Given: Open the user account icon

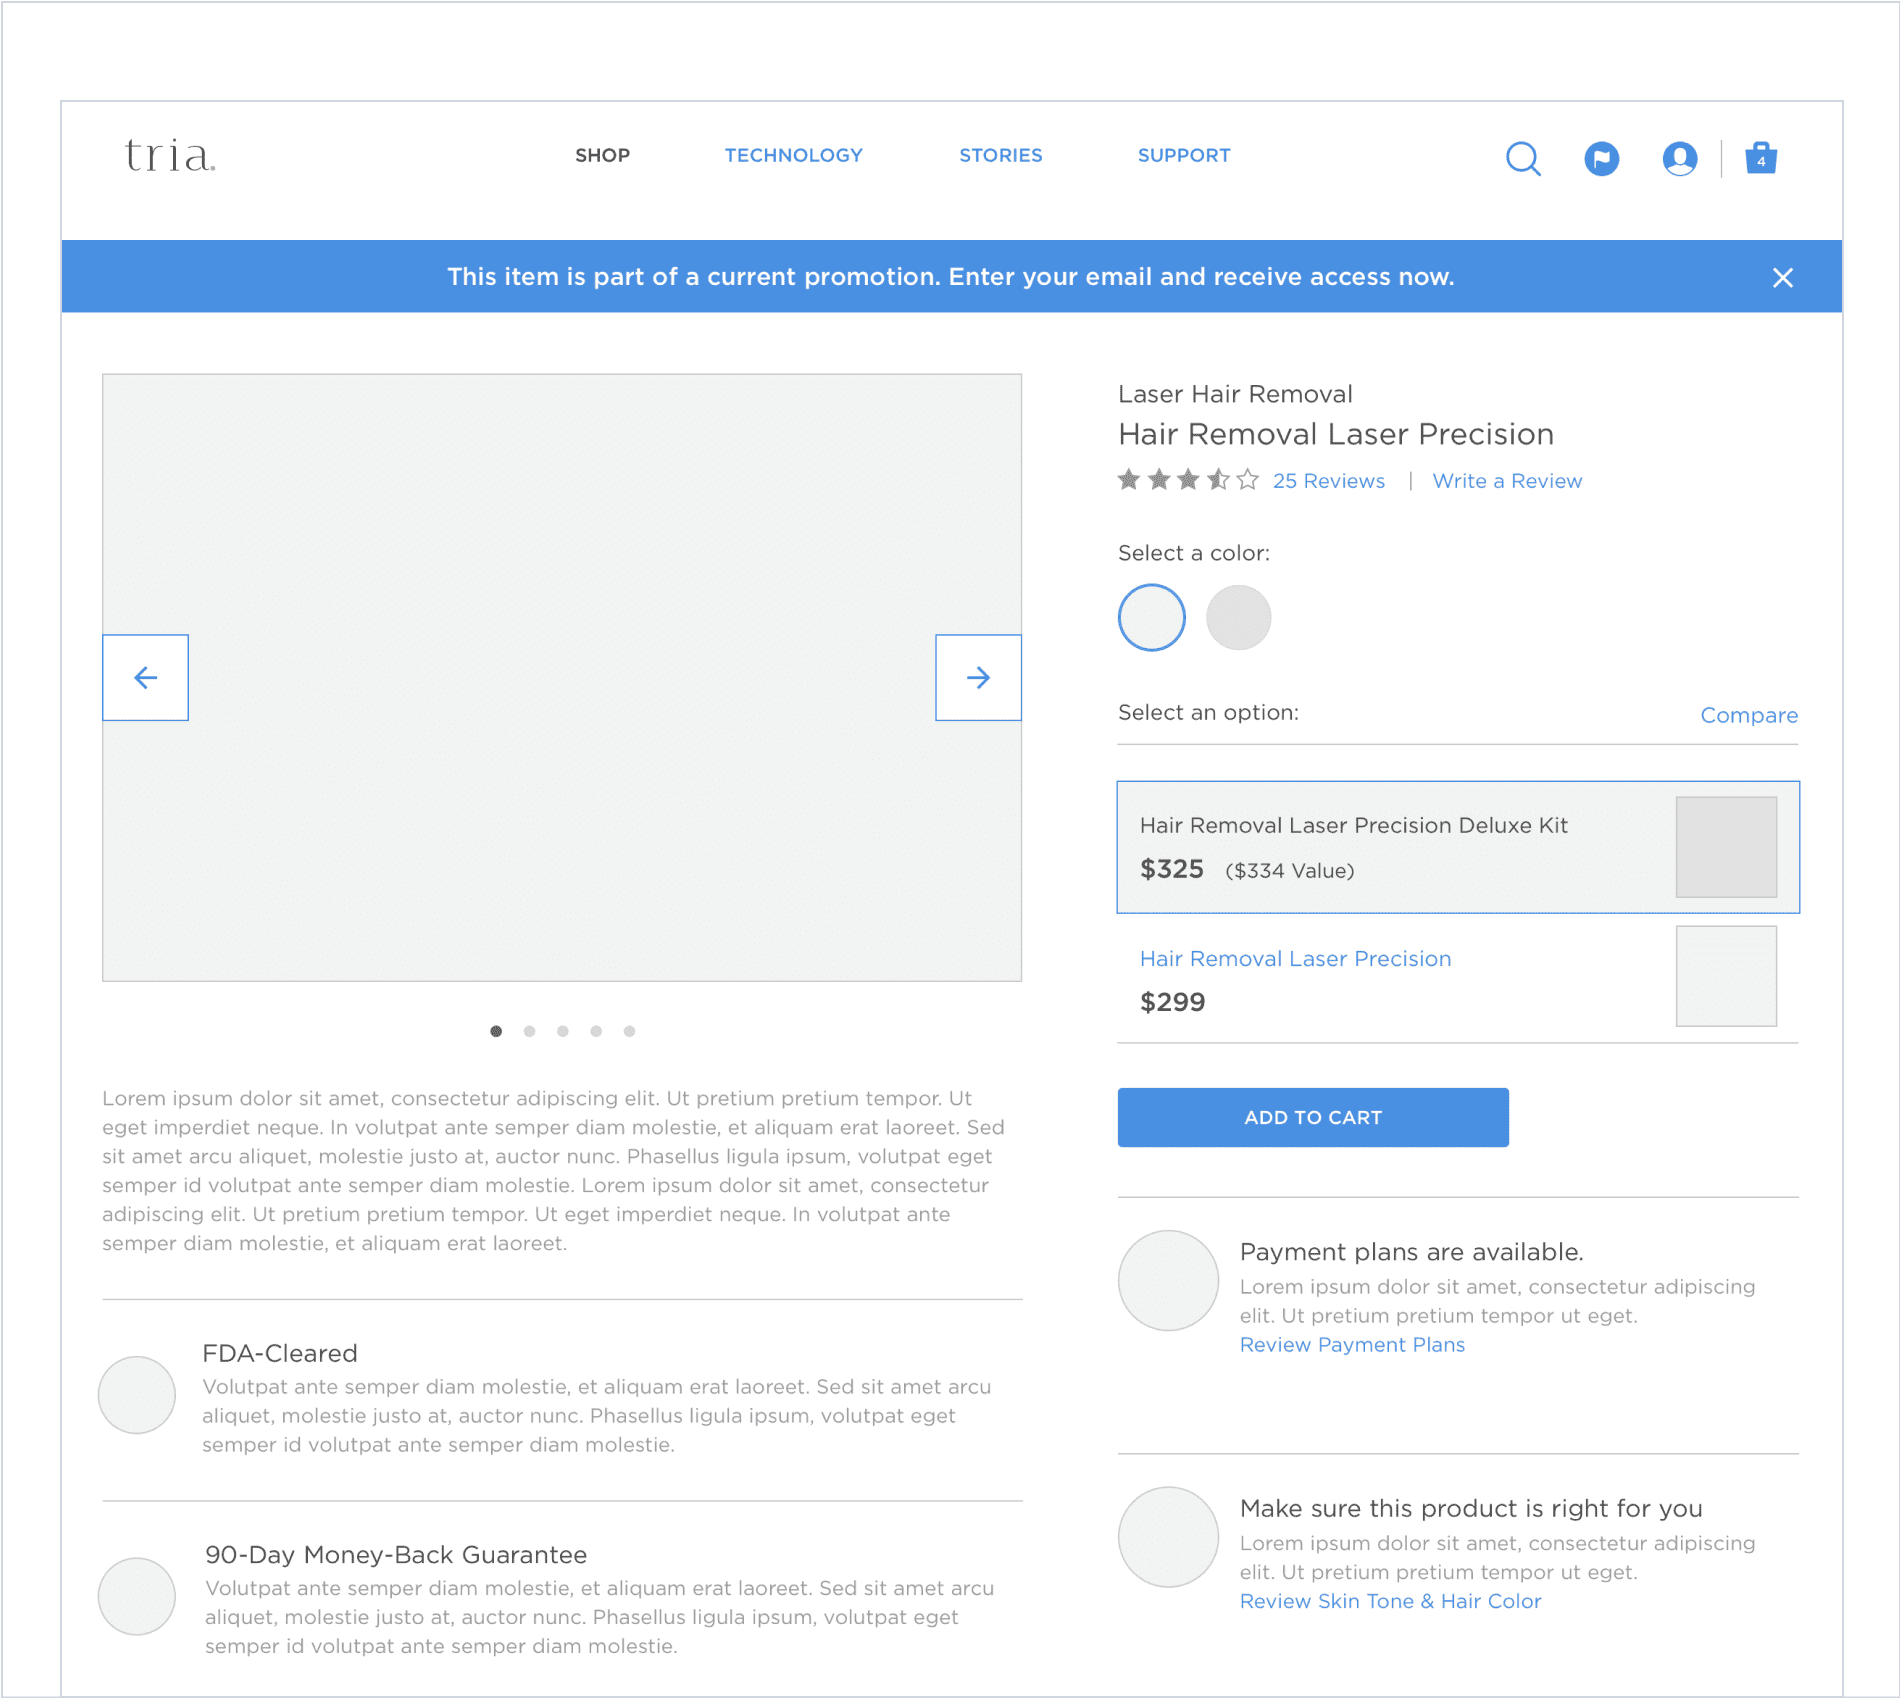Looking at the screenshot, I should tap(1680, 158).
